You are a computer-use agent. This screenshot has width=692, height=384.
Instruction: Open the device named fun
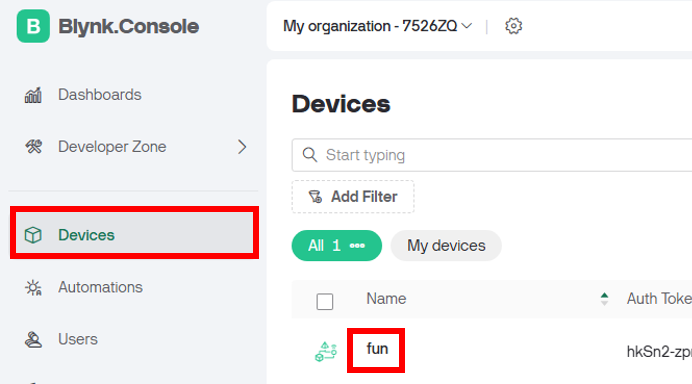[377, 349]
